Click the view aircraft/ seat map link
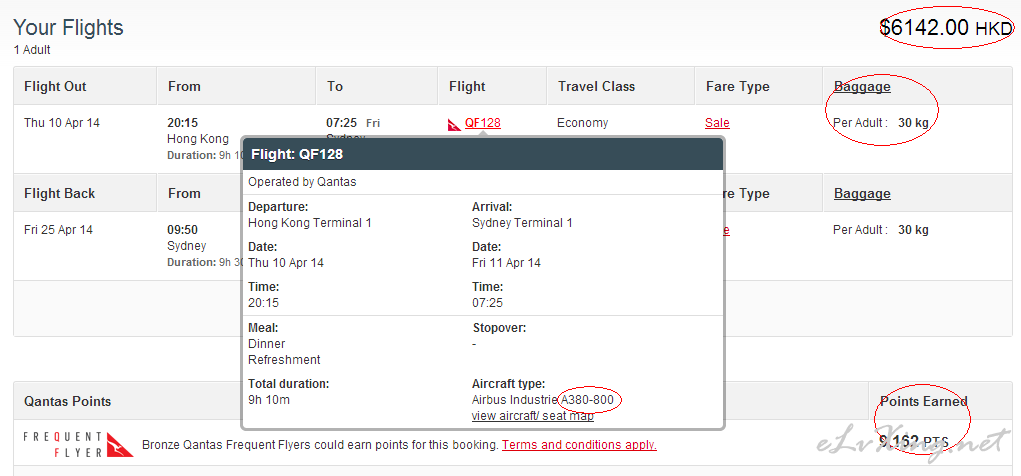 (533, 416)
